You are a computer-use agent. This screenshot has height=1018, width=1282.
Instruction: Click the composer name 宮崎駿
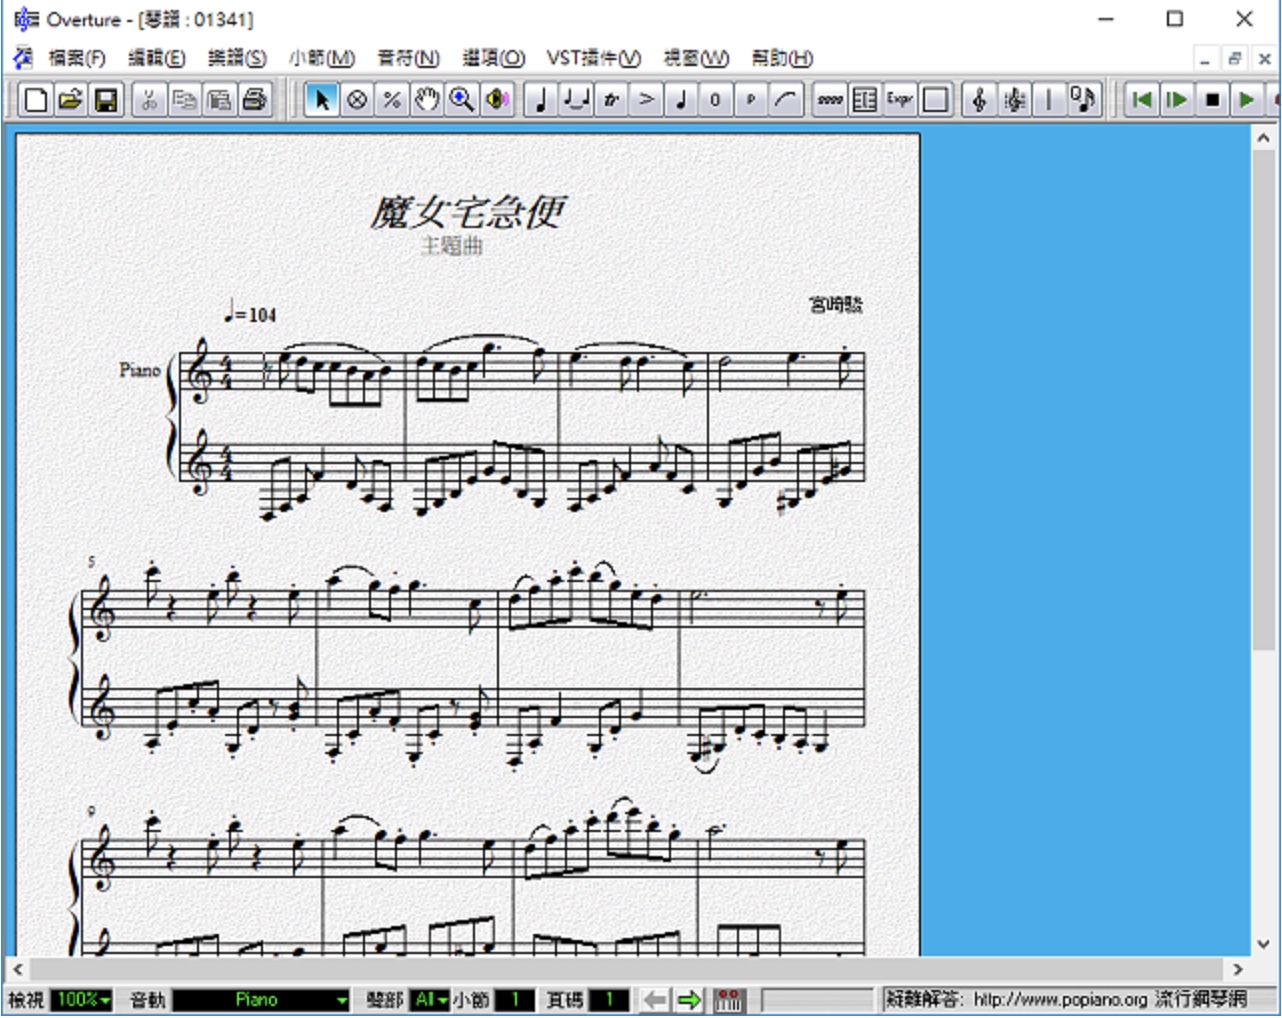pos(835,304)
